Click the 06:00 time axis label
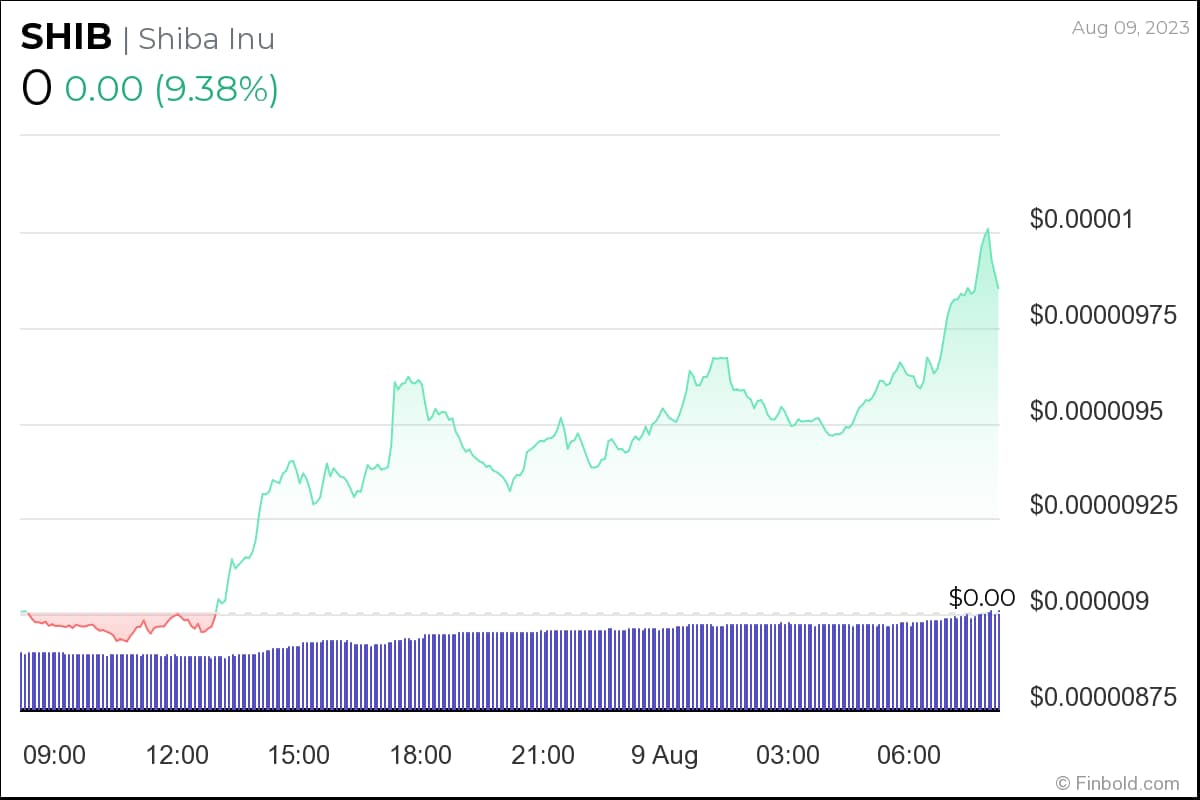Image resolution: width=1200 pixels, height=800 pixels. point(910,754)
